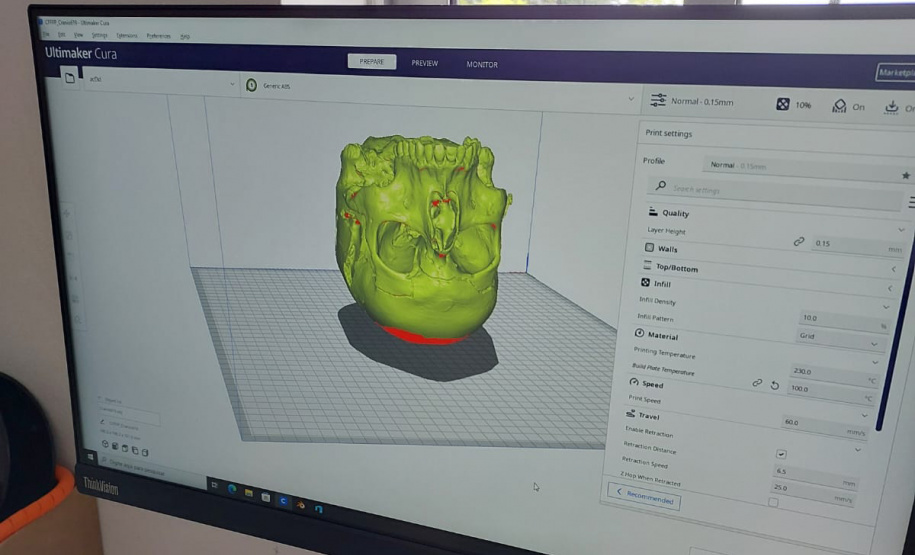Click the Material category icon
The width and height of the screenshot is (915, 555).
pyautogui.click(x=639, y=333)
